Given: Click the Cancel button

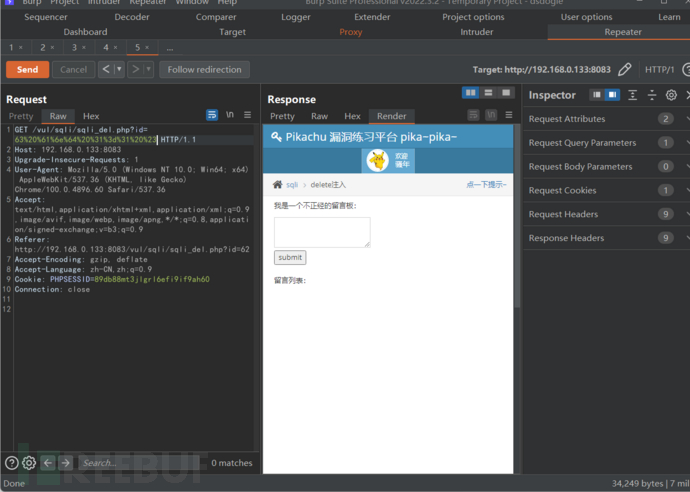Looking at the screenshot, I should pyautogui.click(x=73, y=70).
